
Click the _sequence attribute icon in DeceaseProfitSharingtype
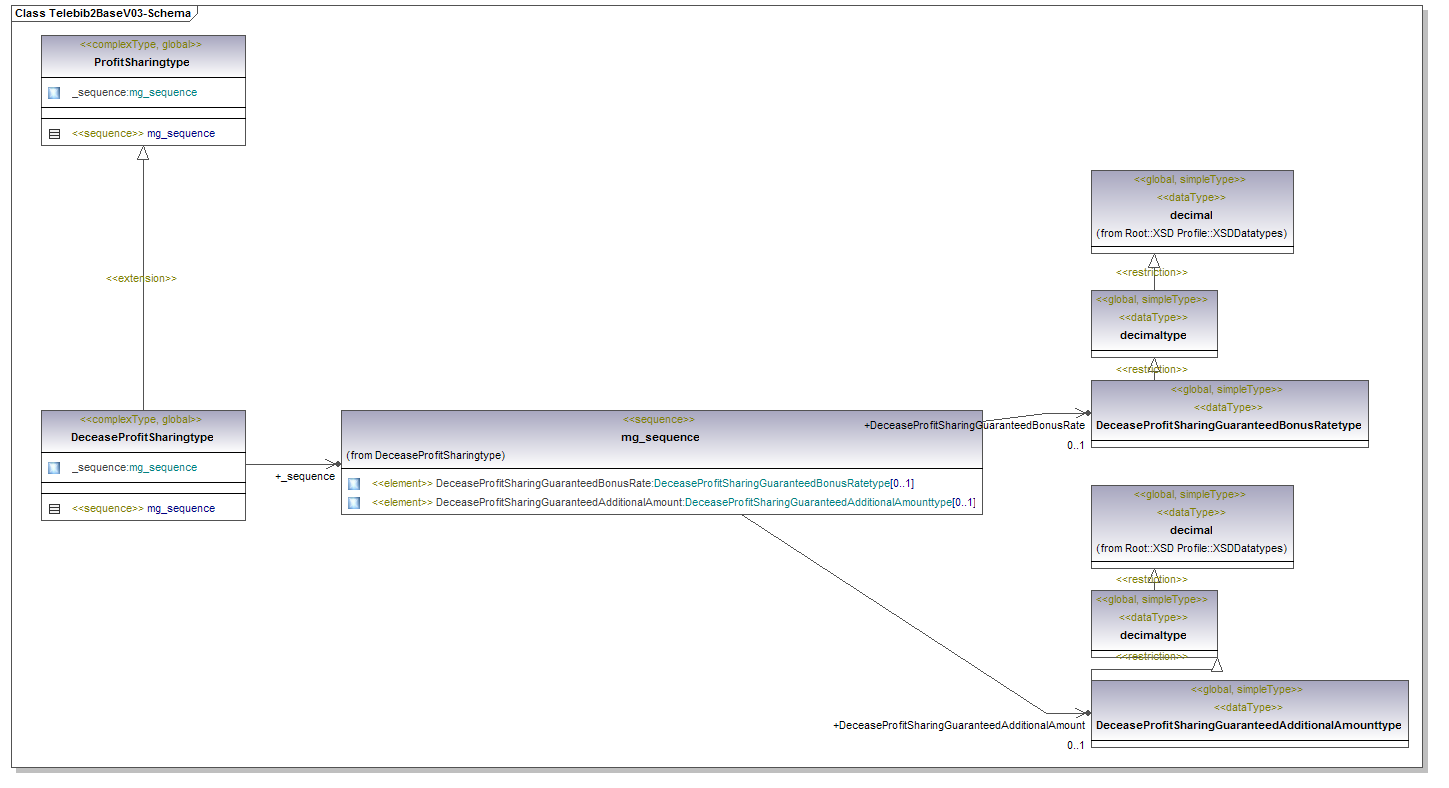point(54,468)
